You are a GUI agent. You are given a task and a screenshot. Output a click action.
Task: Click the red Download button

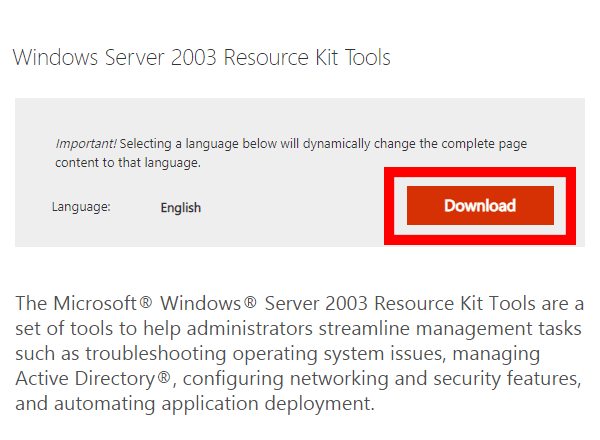(x=480, y=206)
